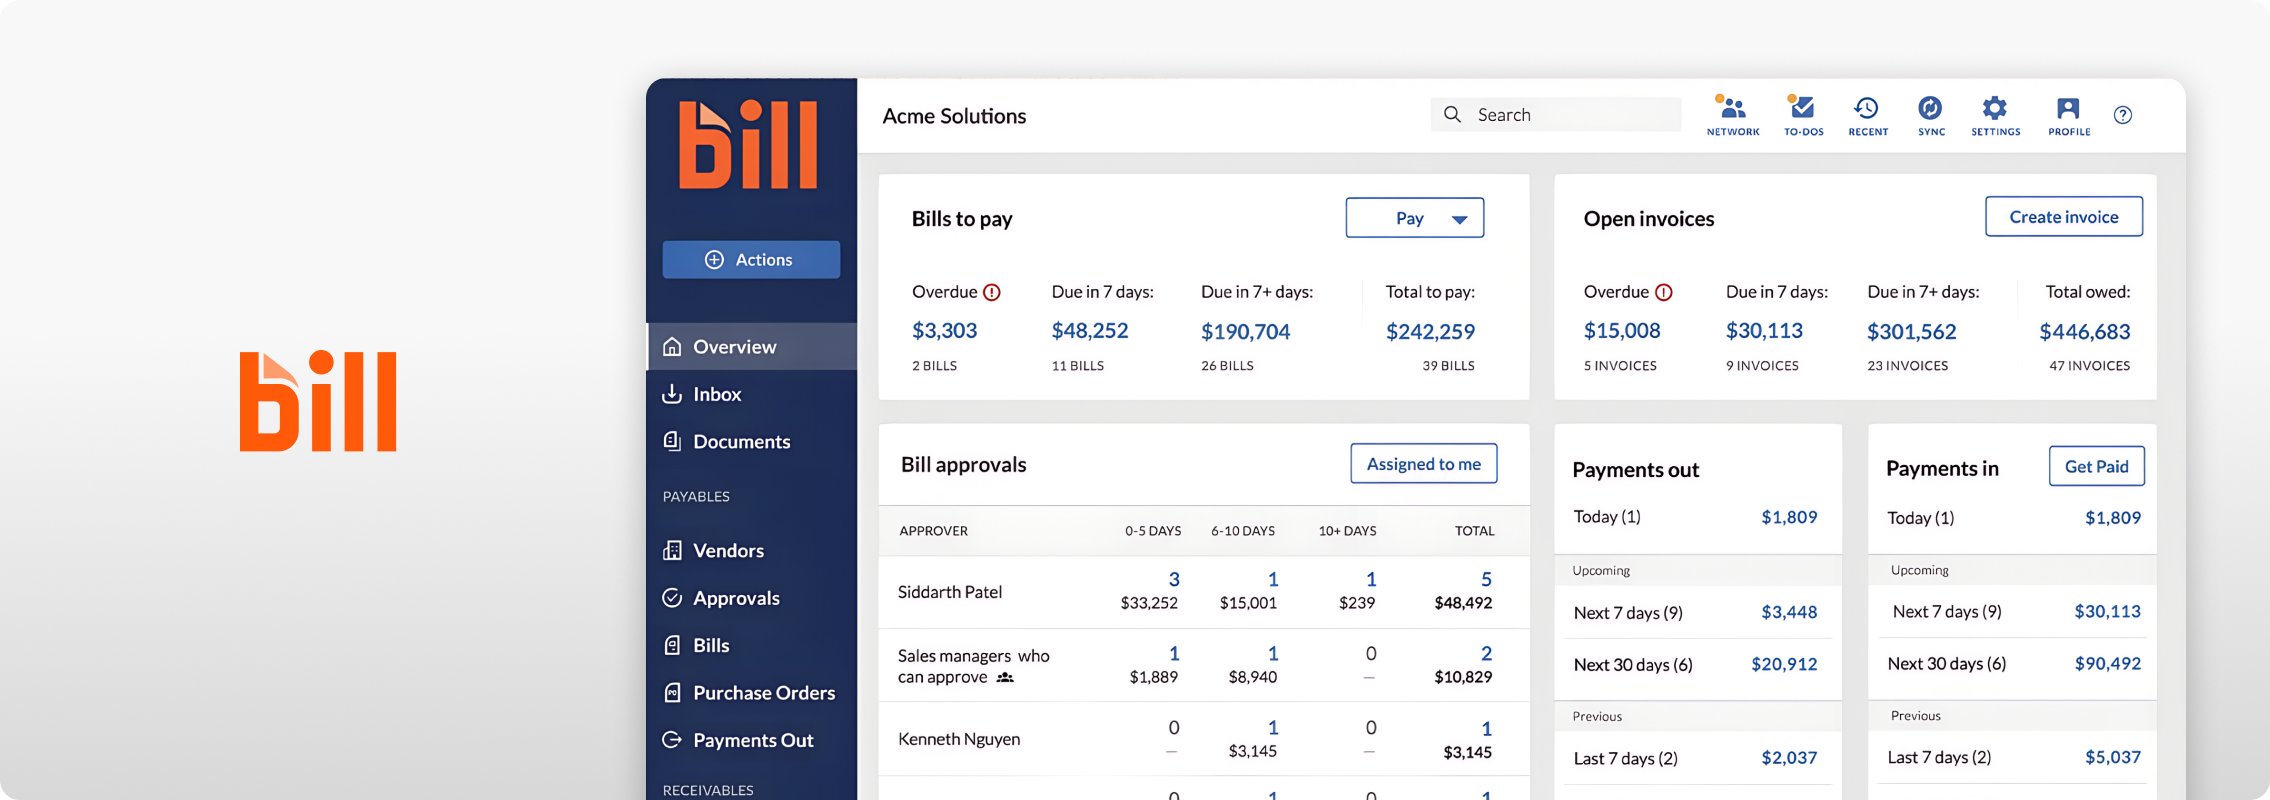Open Payments Out in sidebar
Screen dimensions: 2270x800
pos(752,740)
